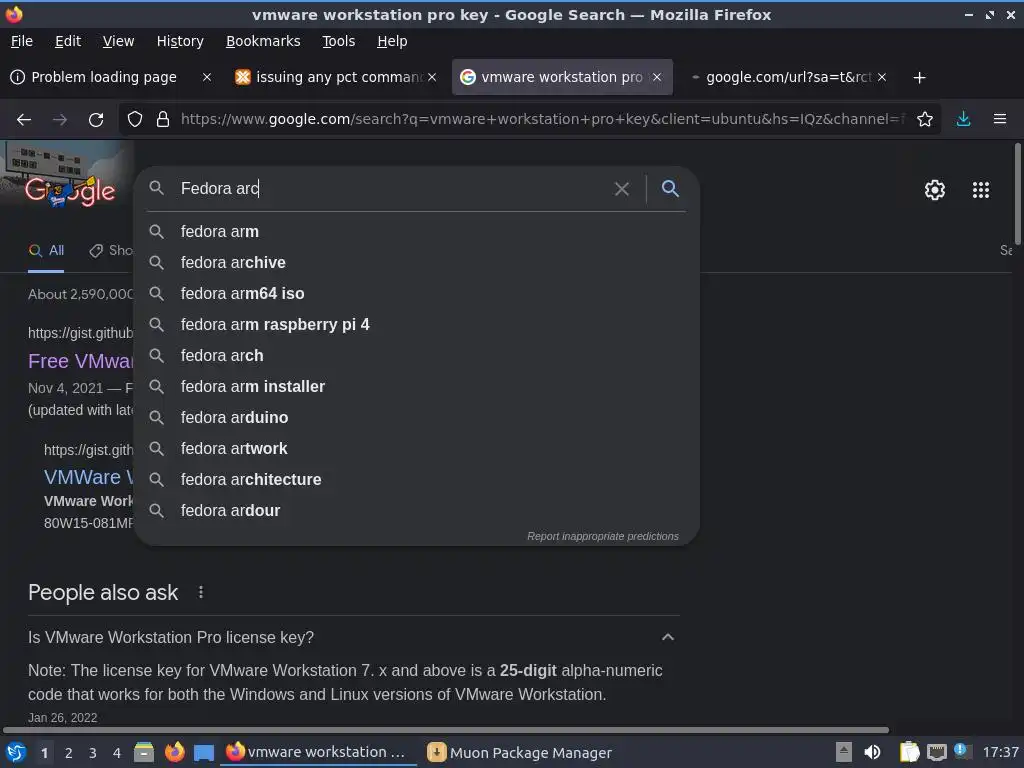Viewport: 1024px width, 768px height.
Task: Close the issuing any pct command tab
Action: coord(432,78)
